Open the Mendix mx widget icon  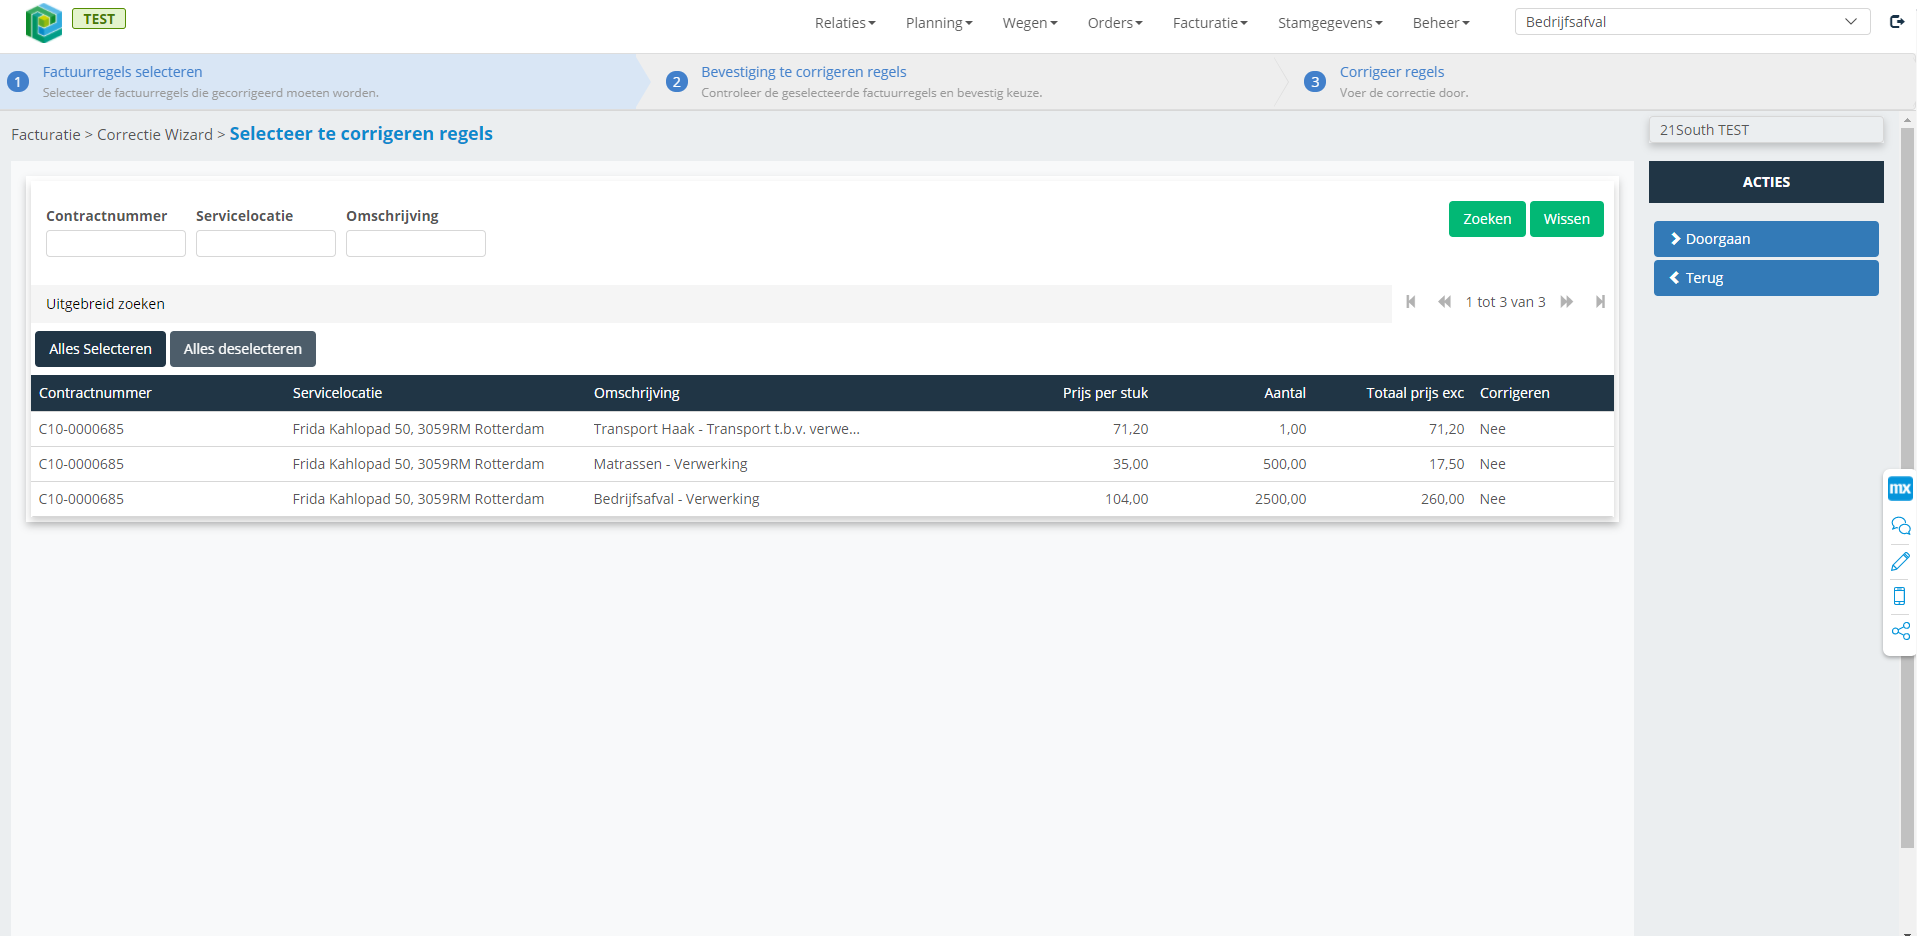(1900, 489)
